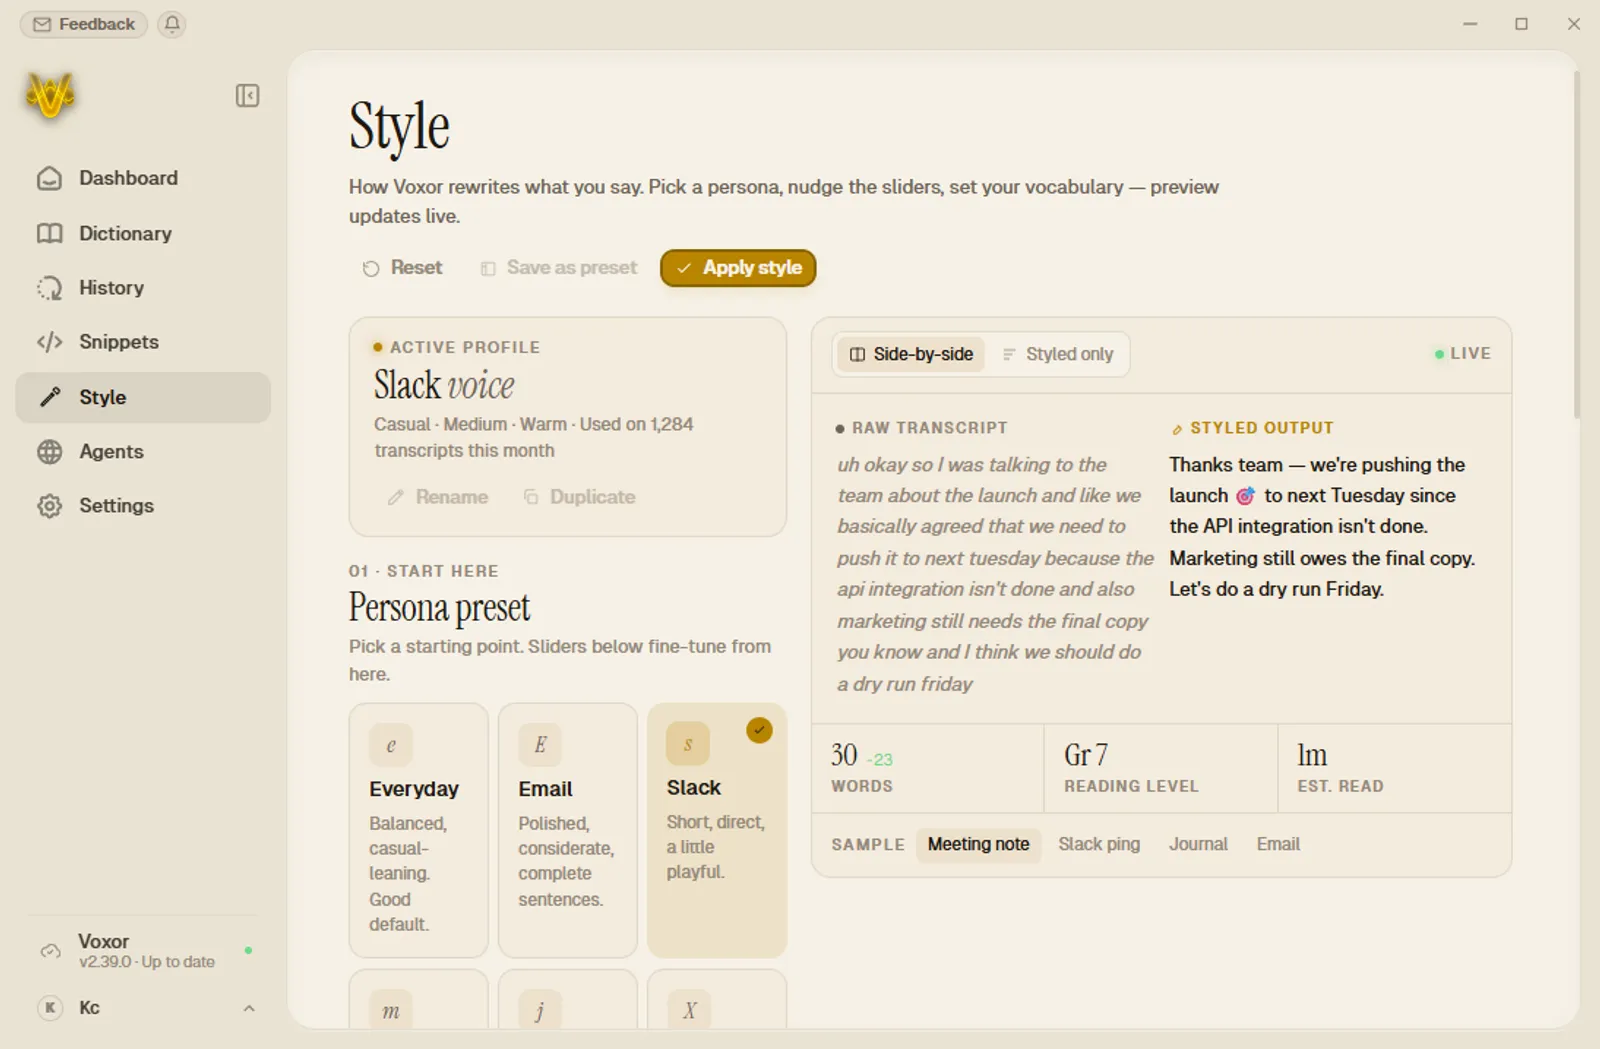
Task: Click the 1m est. read stat
Action: pyautogui.click(x=1395, y=768)
